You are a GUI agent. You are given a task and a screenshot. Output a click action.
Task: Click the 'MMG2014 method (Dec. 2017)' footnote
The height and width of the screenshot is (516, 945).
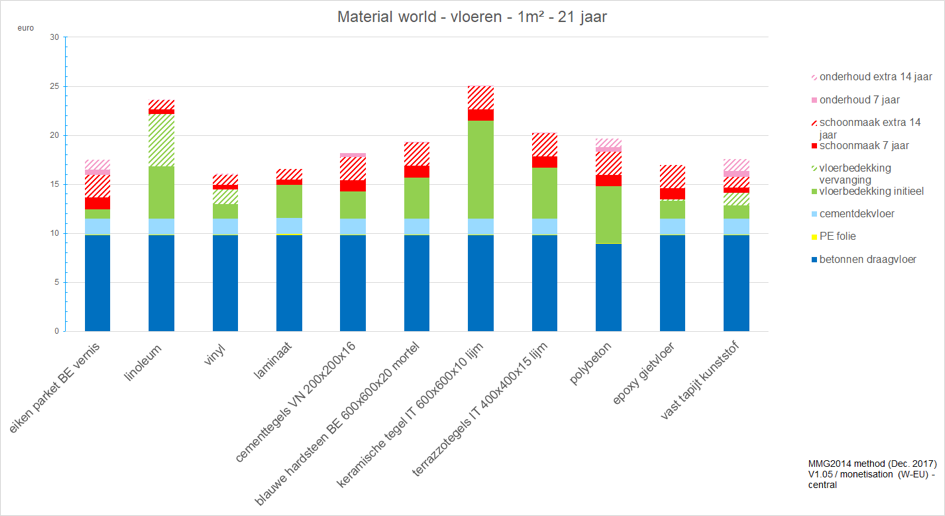(873, 464)
